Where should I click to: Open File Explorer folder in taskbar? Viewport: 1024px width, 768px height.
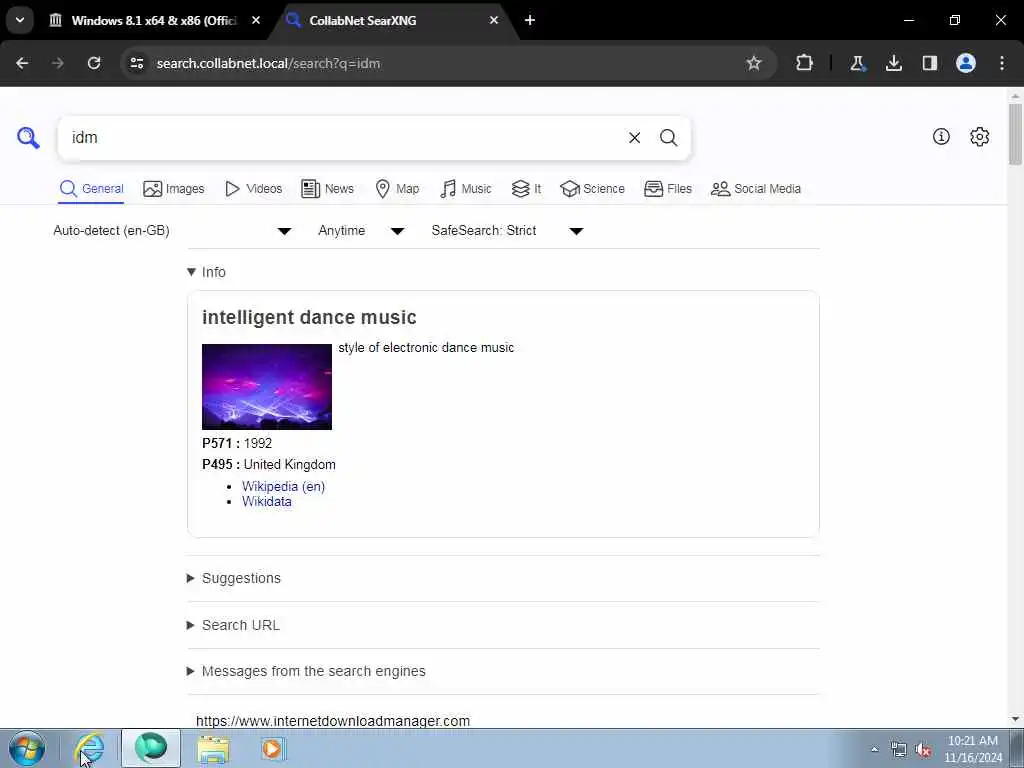214,748
